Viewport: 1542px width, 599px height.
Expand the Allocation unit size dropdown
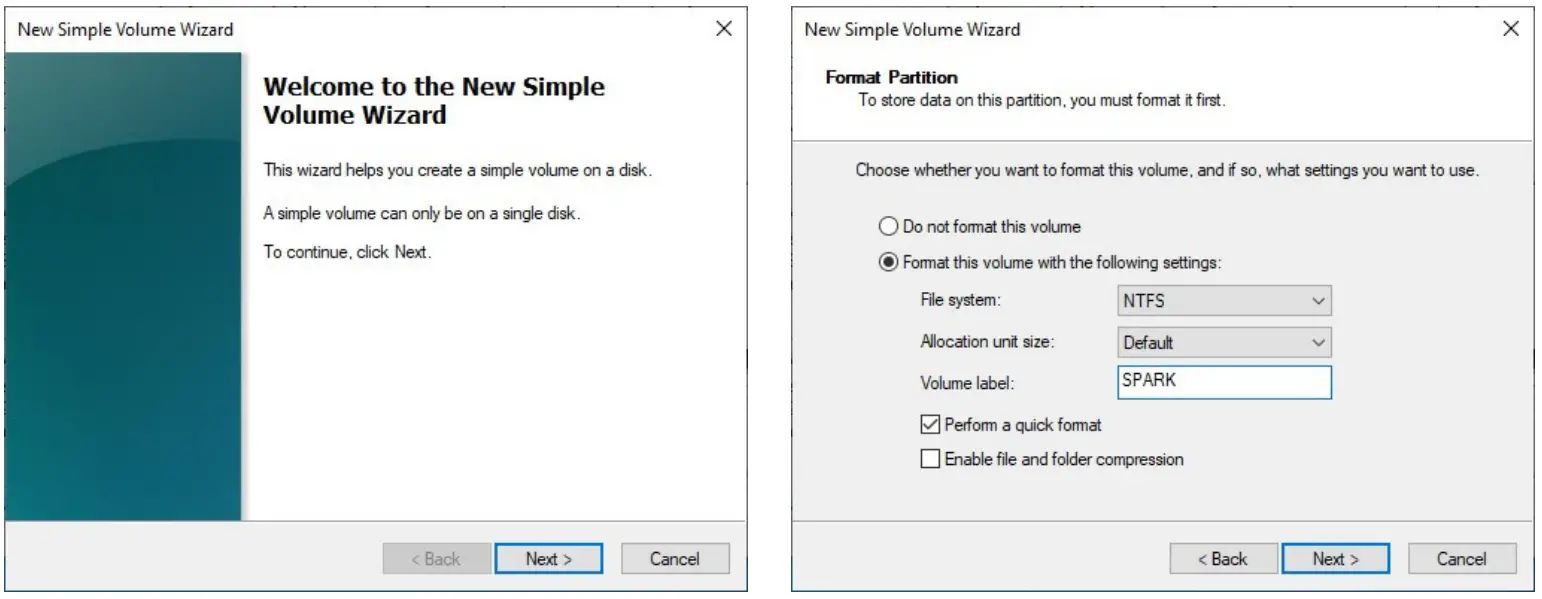[x=1224, y=342]
